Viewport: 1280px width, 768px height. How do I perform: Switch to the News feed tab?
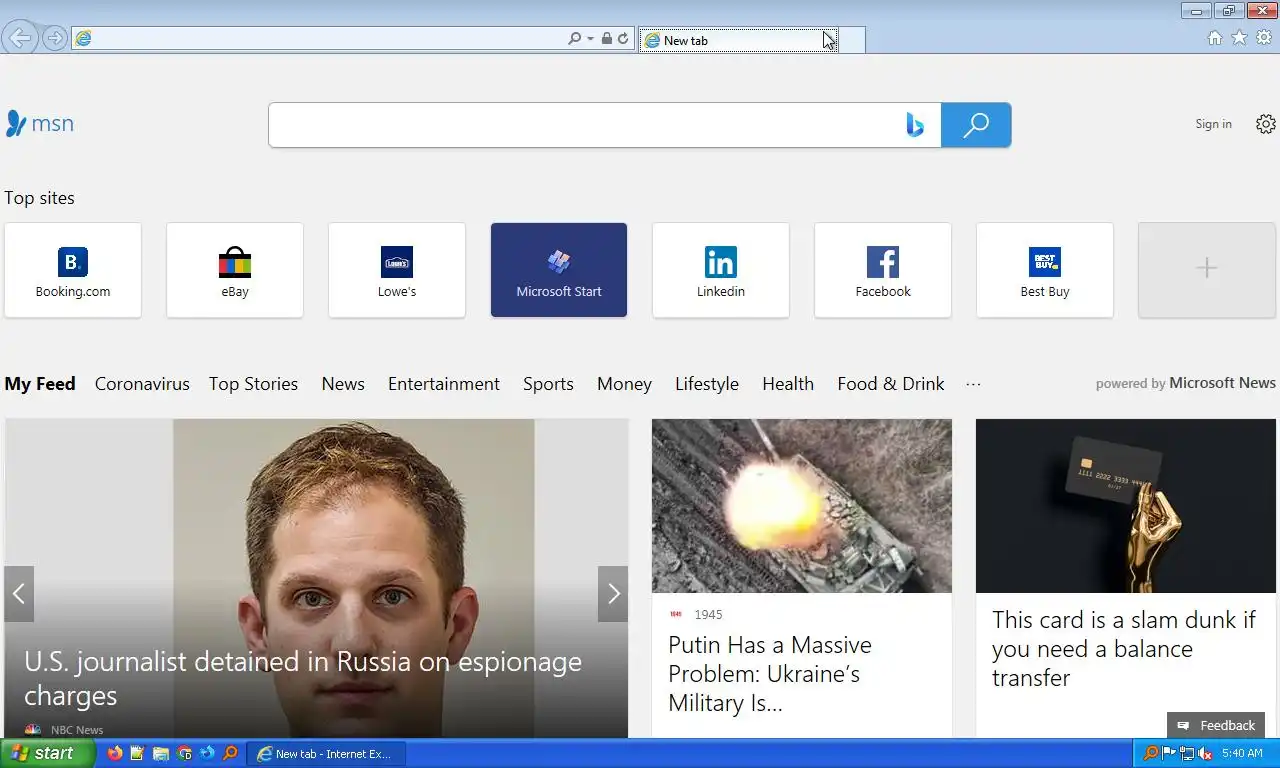[x=343, y=384]
